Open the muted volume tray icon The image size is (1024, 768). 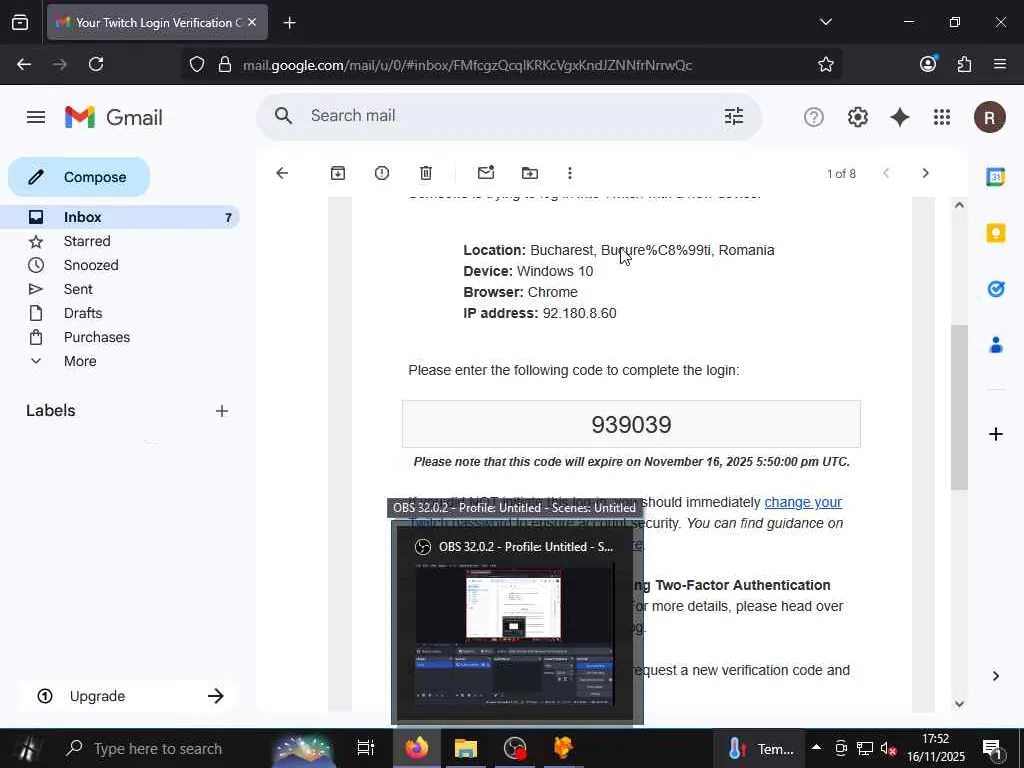[x=888, y=748]
